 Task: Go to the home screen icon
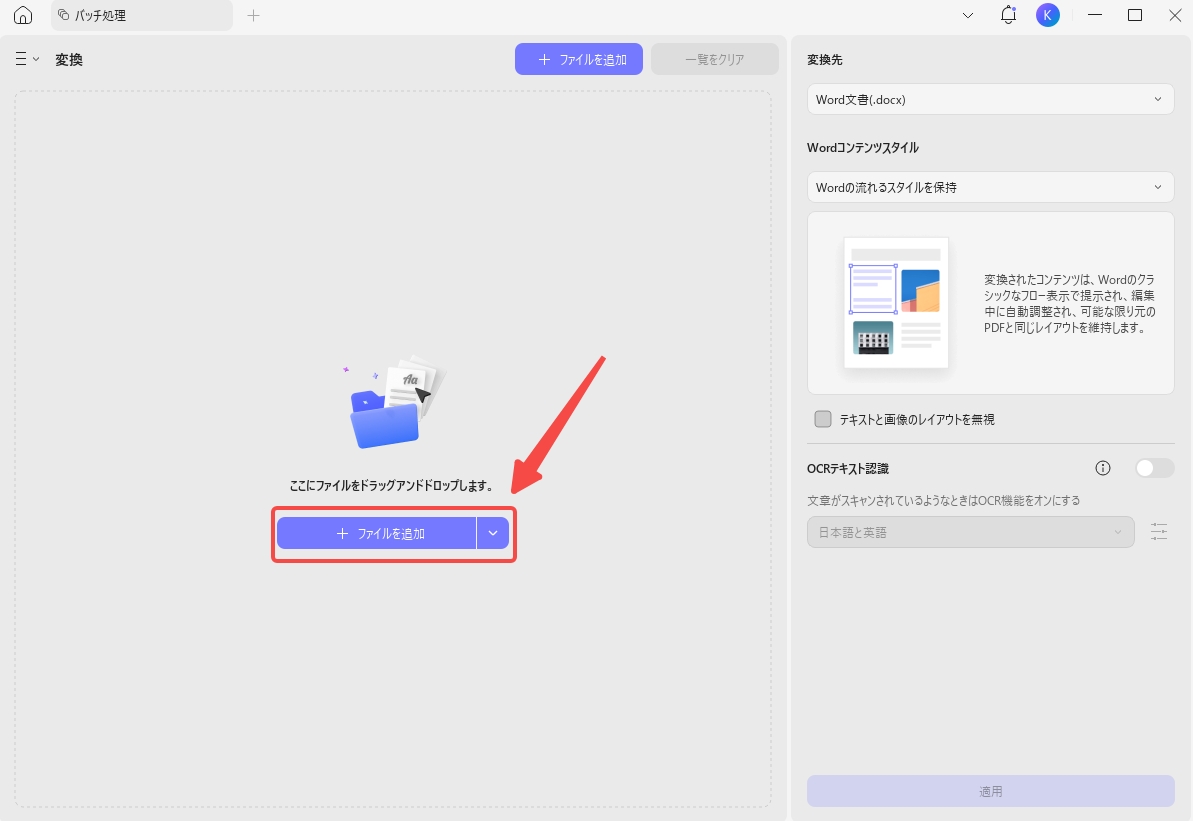[x=24, y=15]
